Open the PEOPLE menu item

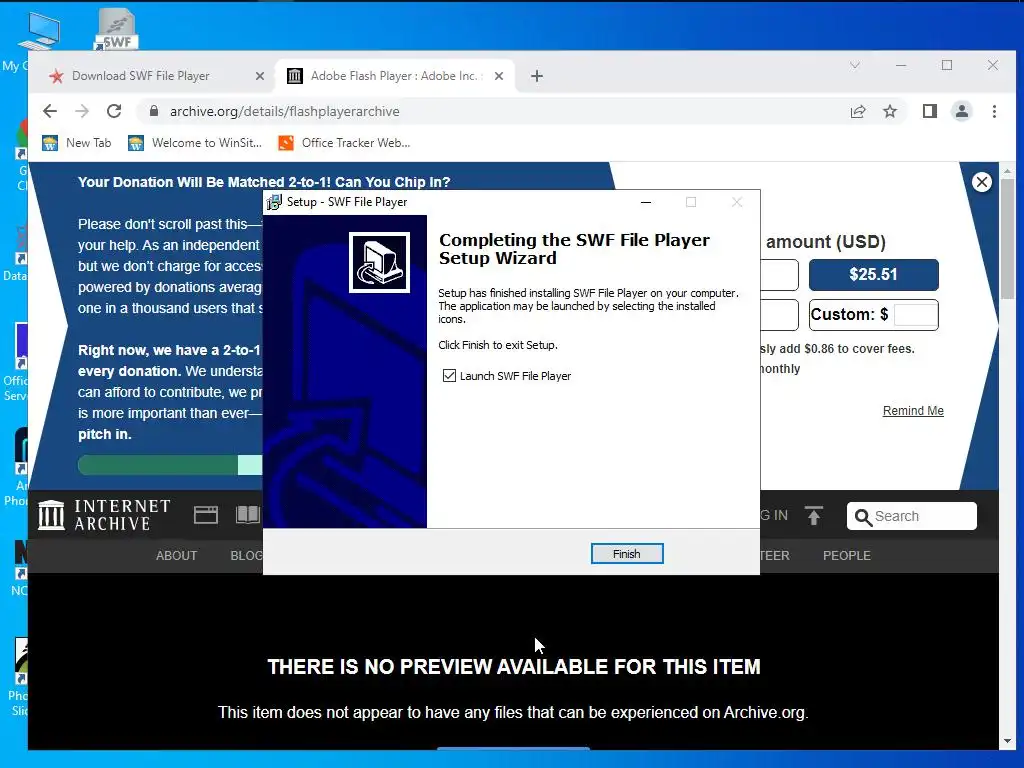pyautogui.click(x=847, y=556)
